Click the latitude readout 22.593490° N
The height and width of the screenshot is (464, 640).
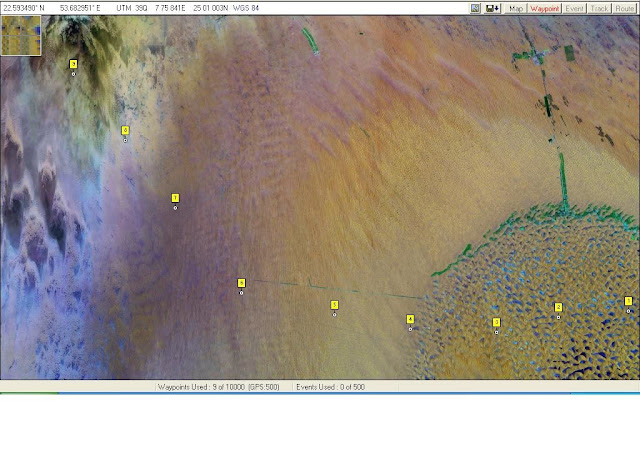coord(24,8)
